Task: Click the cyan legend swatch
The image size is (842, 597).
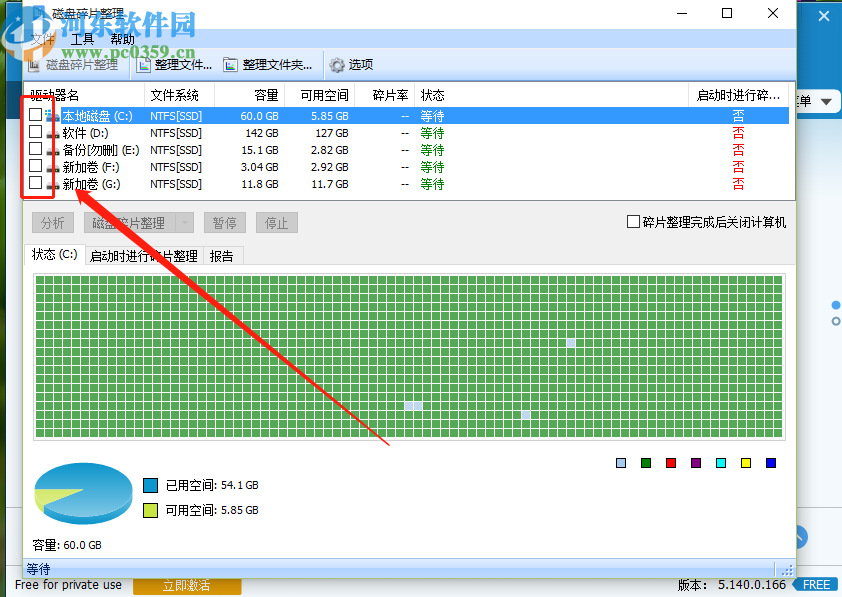Action: pos(721,463)
